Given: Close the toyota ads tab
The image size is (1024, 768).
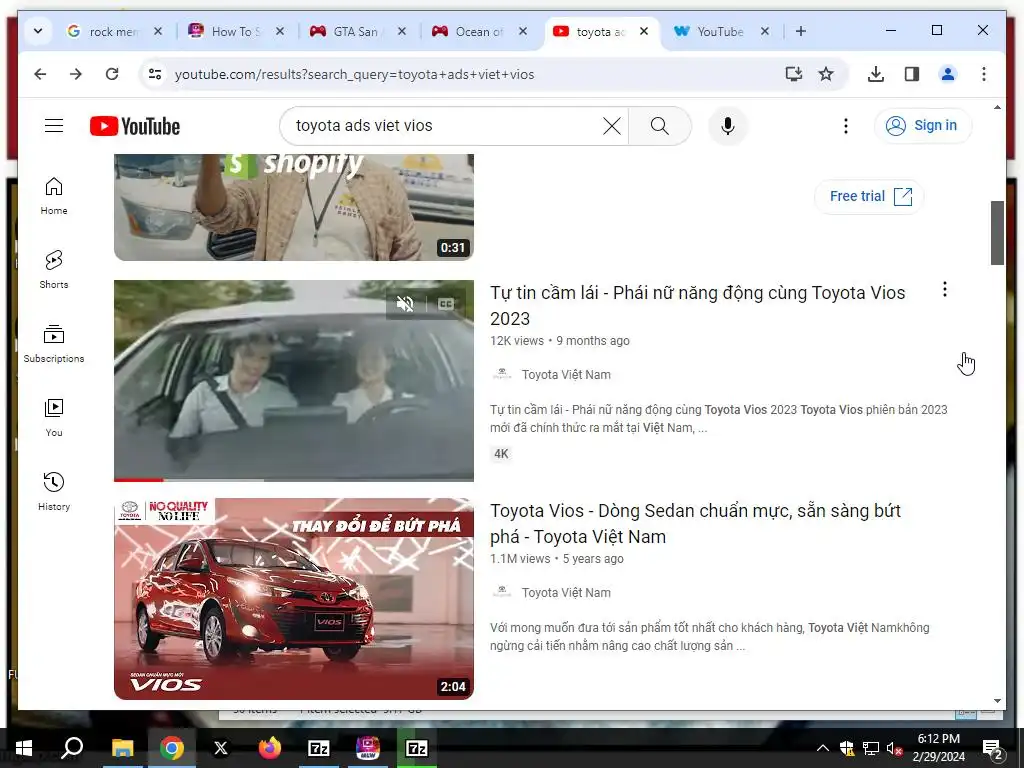Looking at the screenshot, I should coord(644,31).
